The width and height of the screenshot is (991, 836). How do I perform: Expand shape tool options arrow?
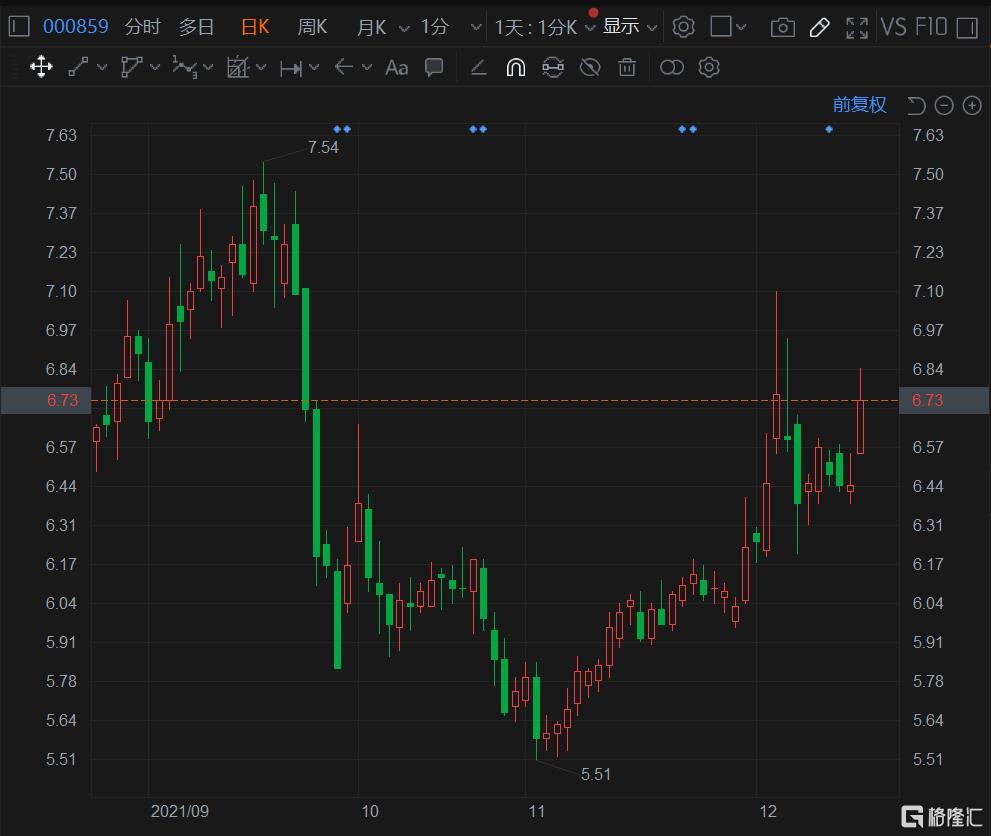(155, 67)
